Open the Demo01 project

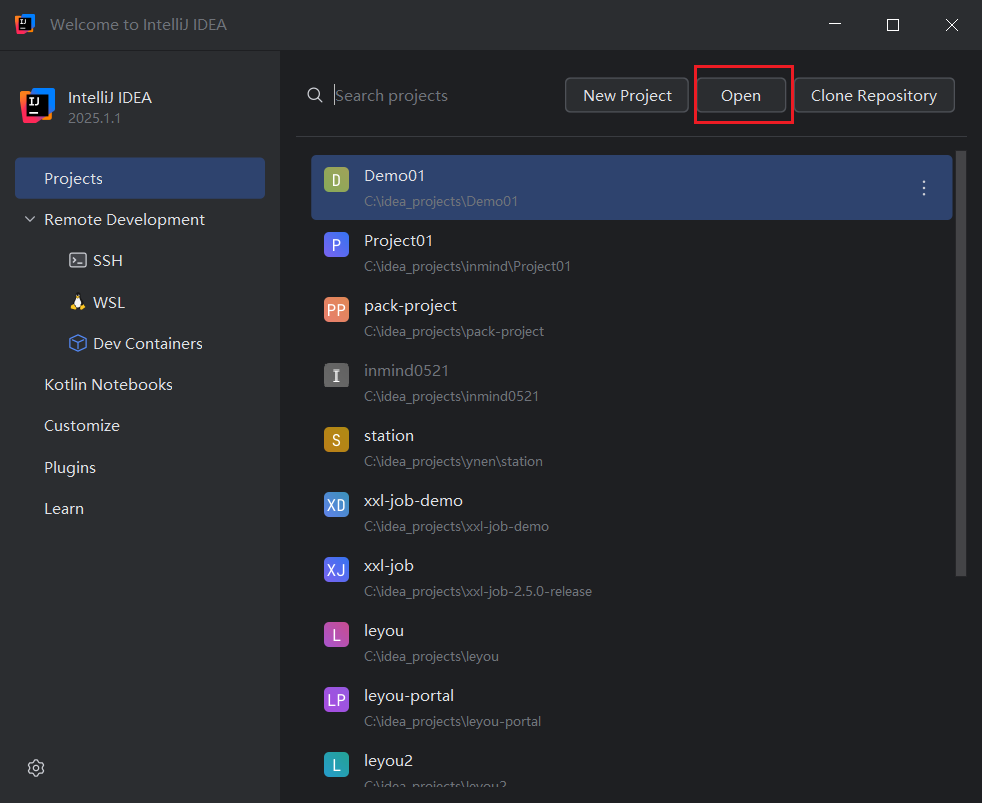[631, 188]
